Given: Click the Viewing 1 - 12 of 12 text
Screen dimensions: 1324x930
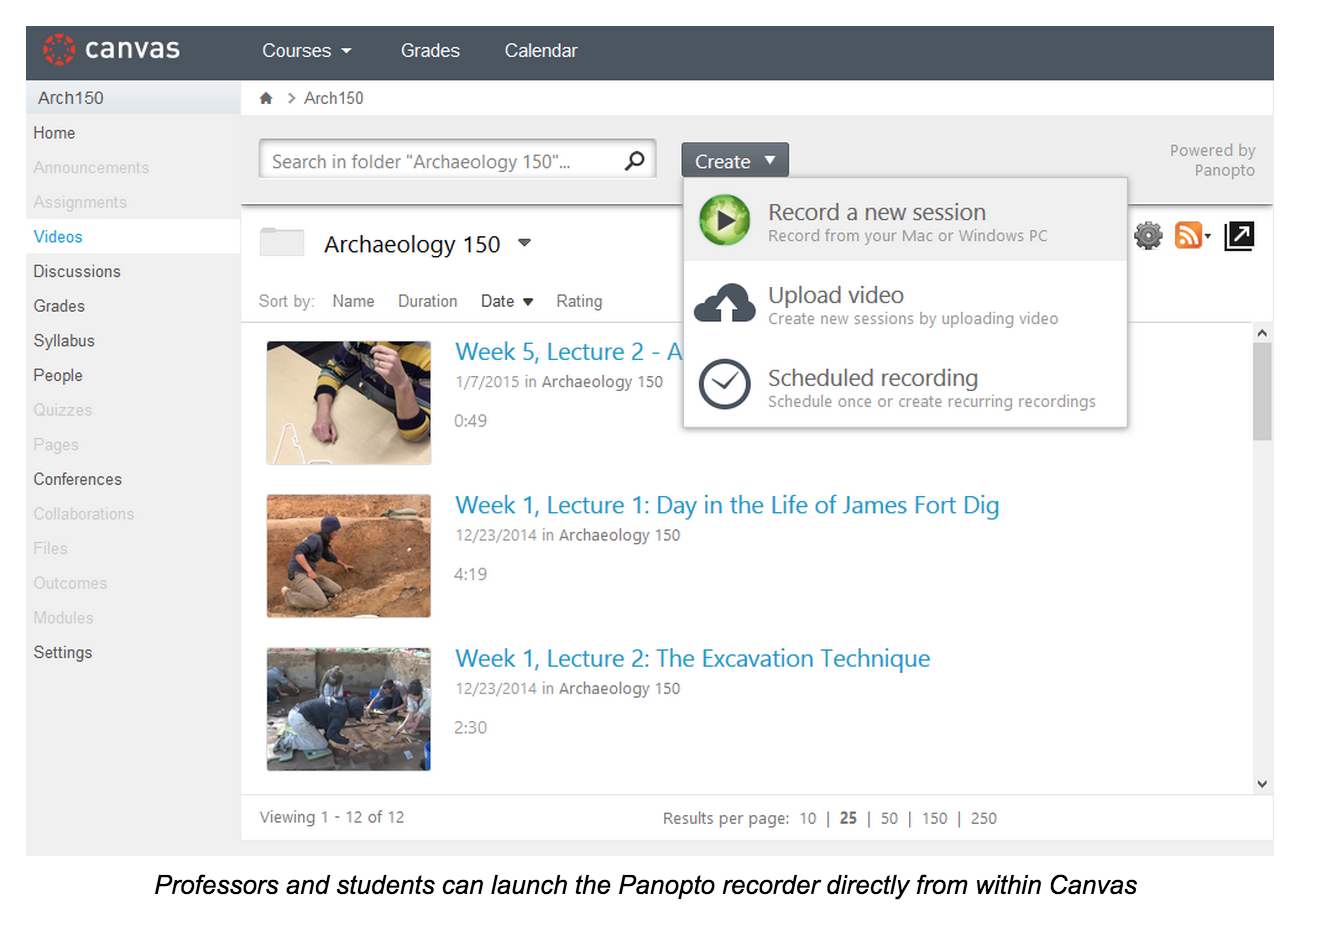Looking at the screenshot, I should (332, 817).
